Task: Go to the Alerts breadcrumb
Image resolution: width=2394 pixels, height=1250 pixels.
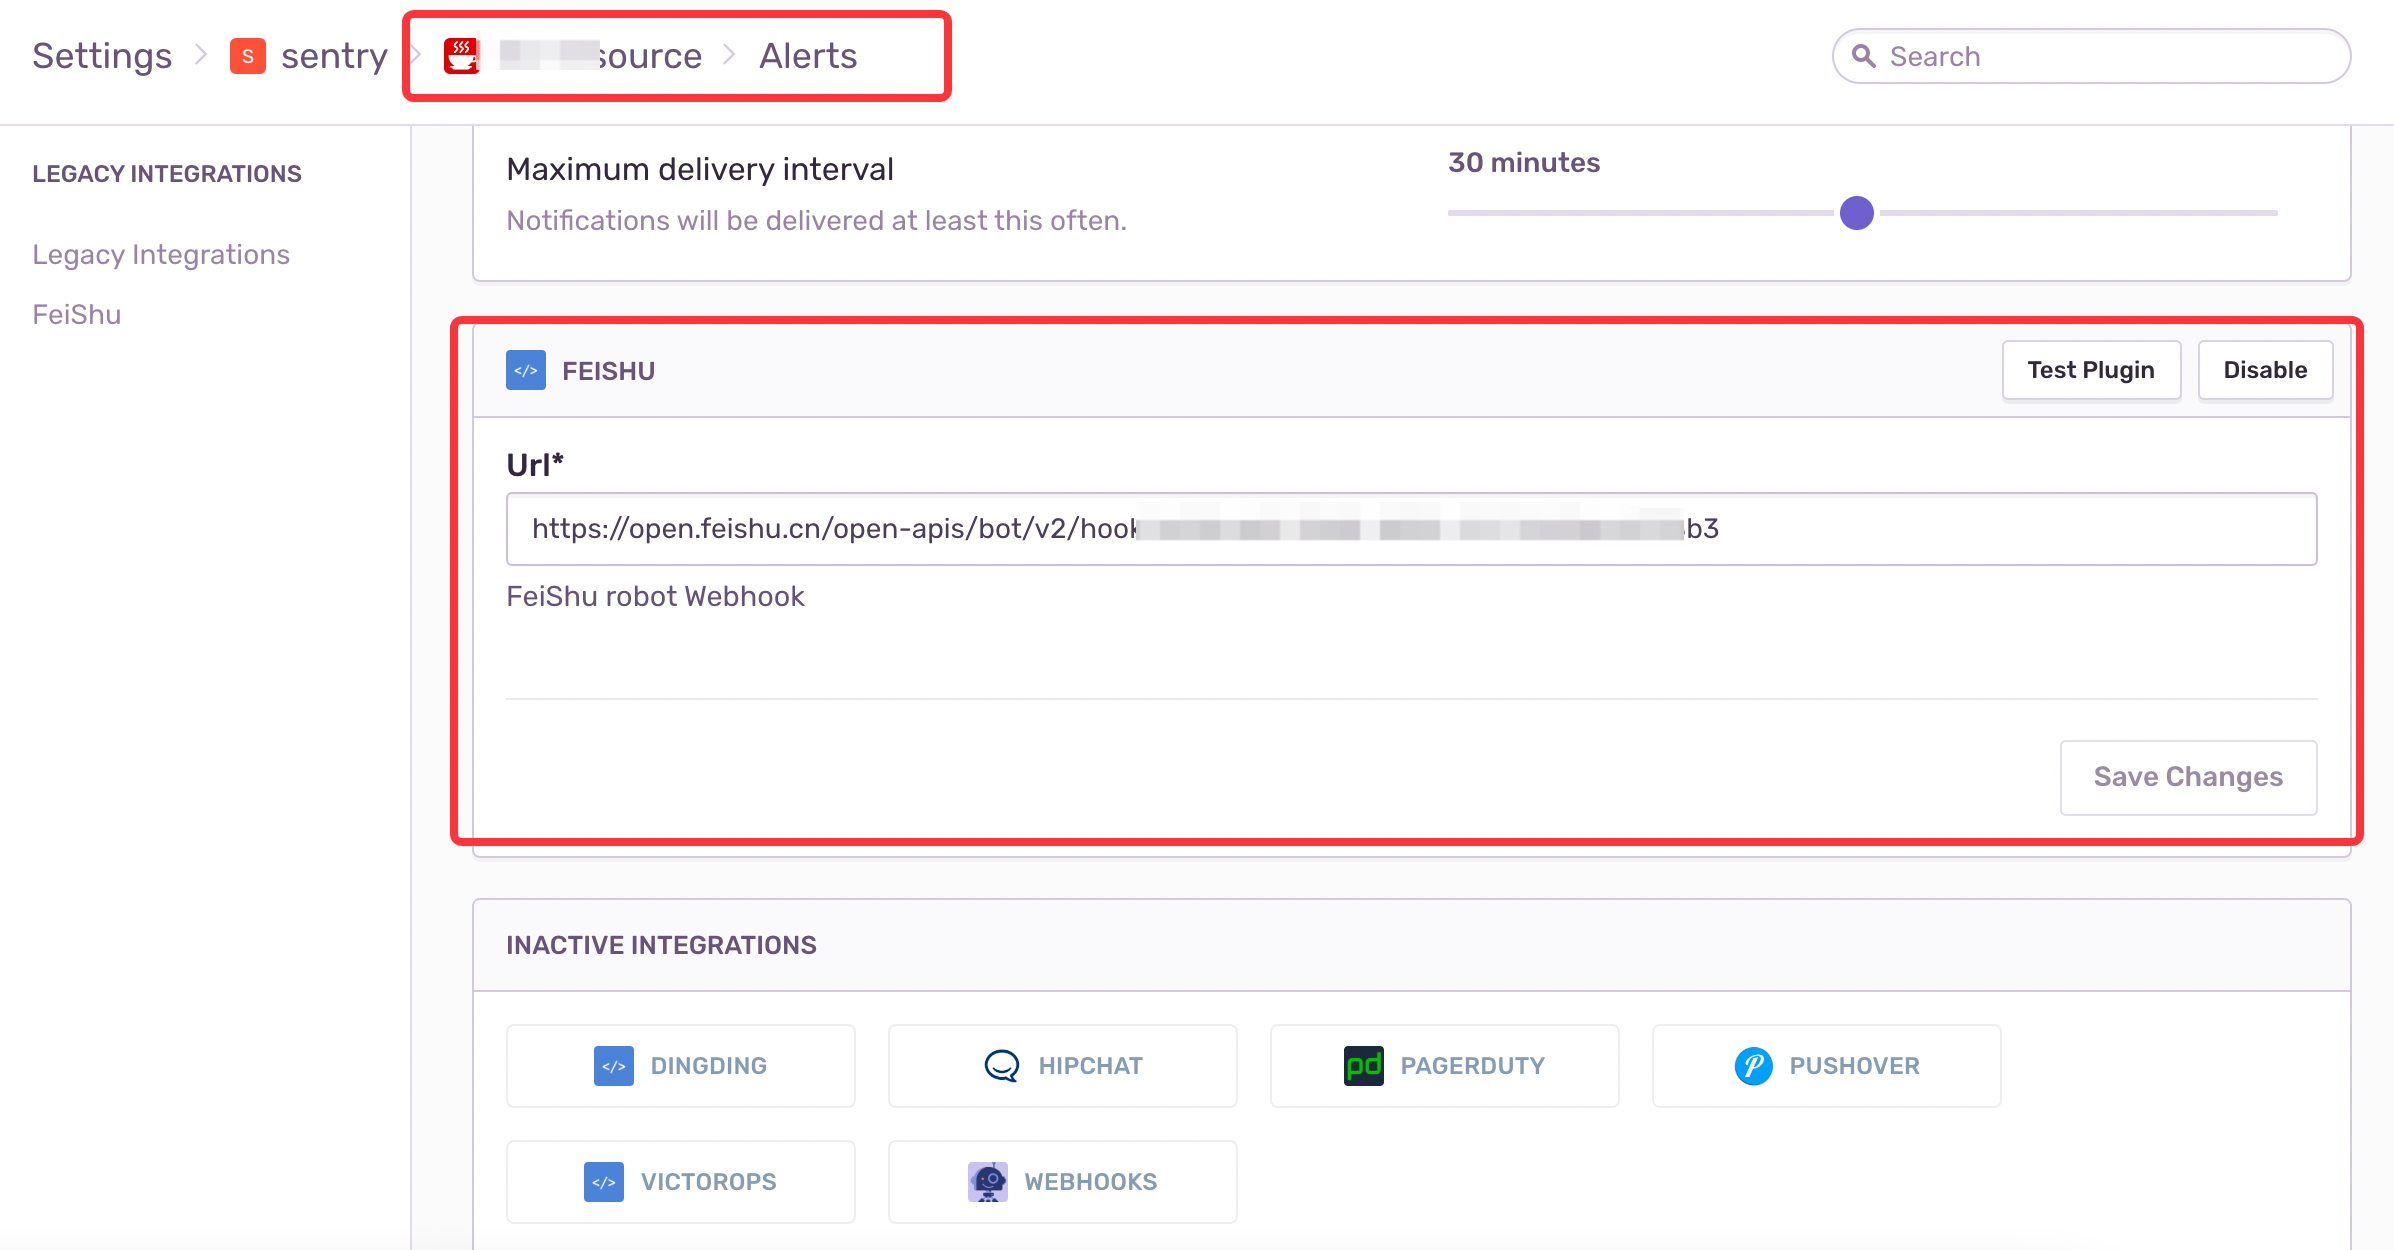Action: (x=808, y=56)
